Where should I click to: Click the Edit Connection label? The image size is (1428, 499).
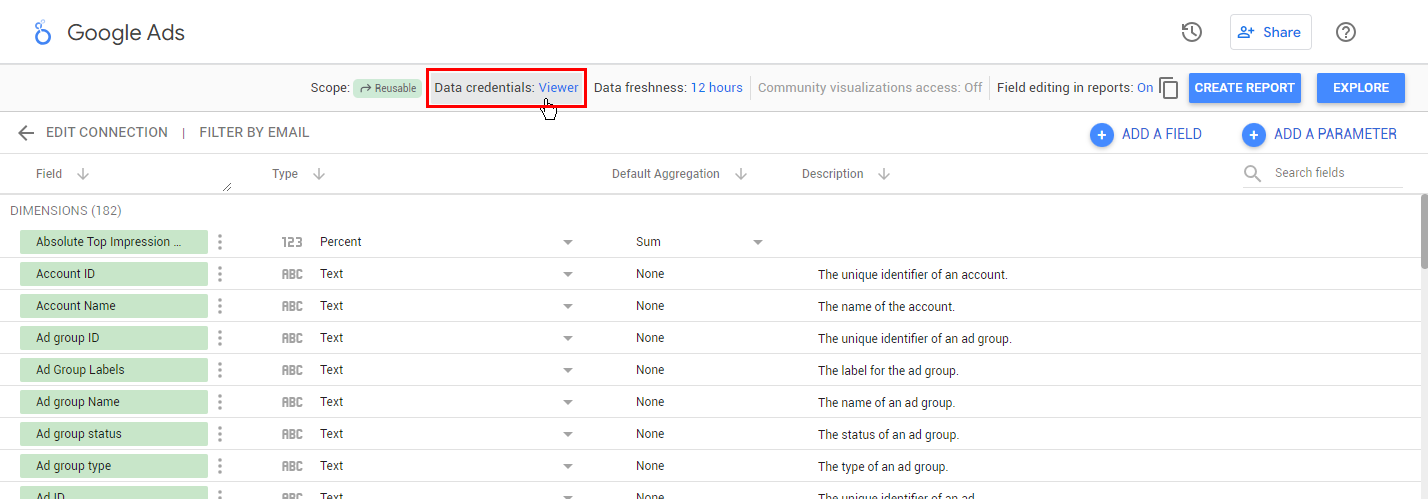(107, 133)
